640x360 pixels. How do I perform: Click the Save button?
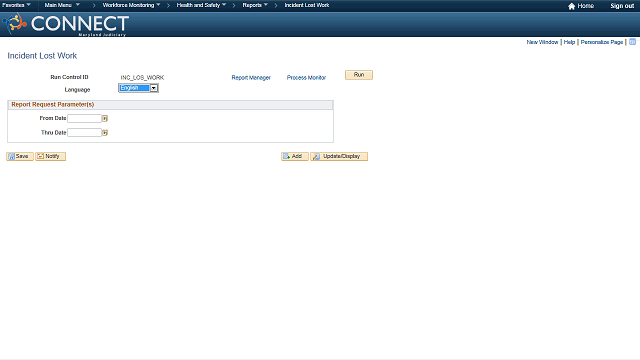20,156
